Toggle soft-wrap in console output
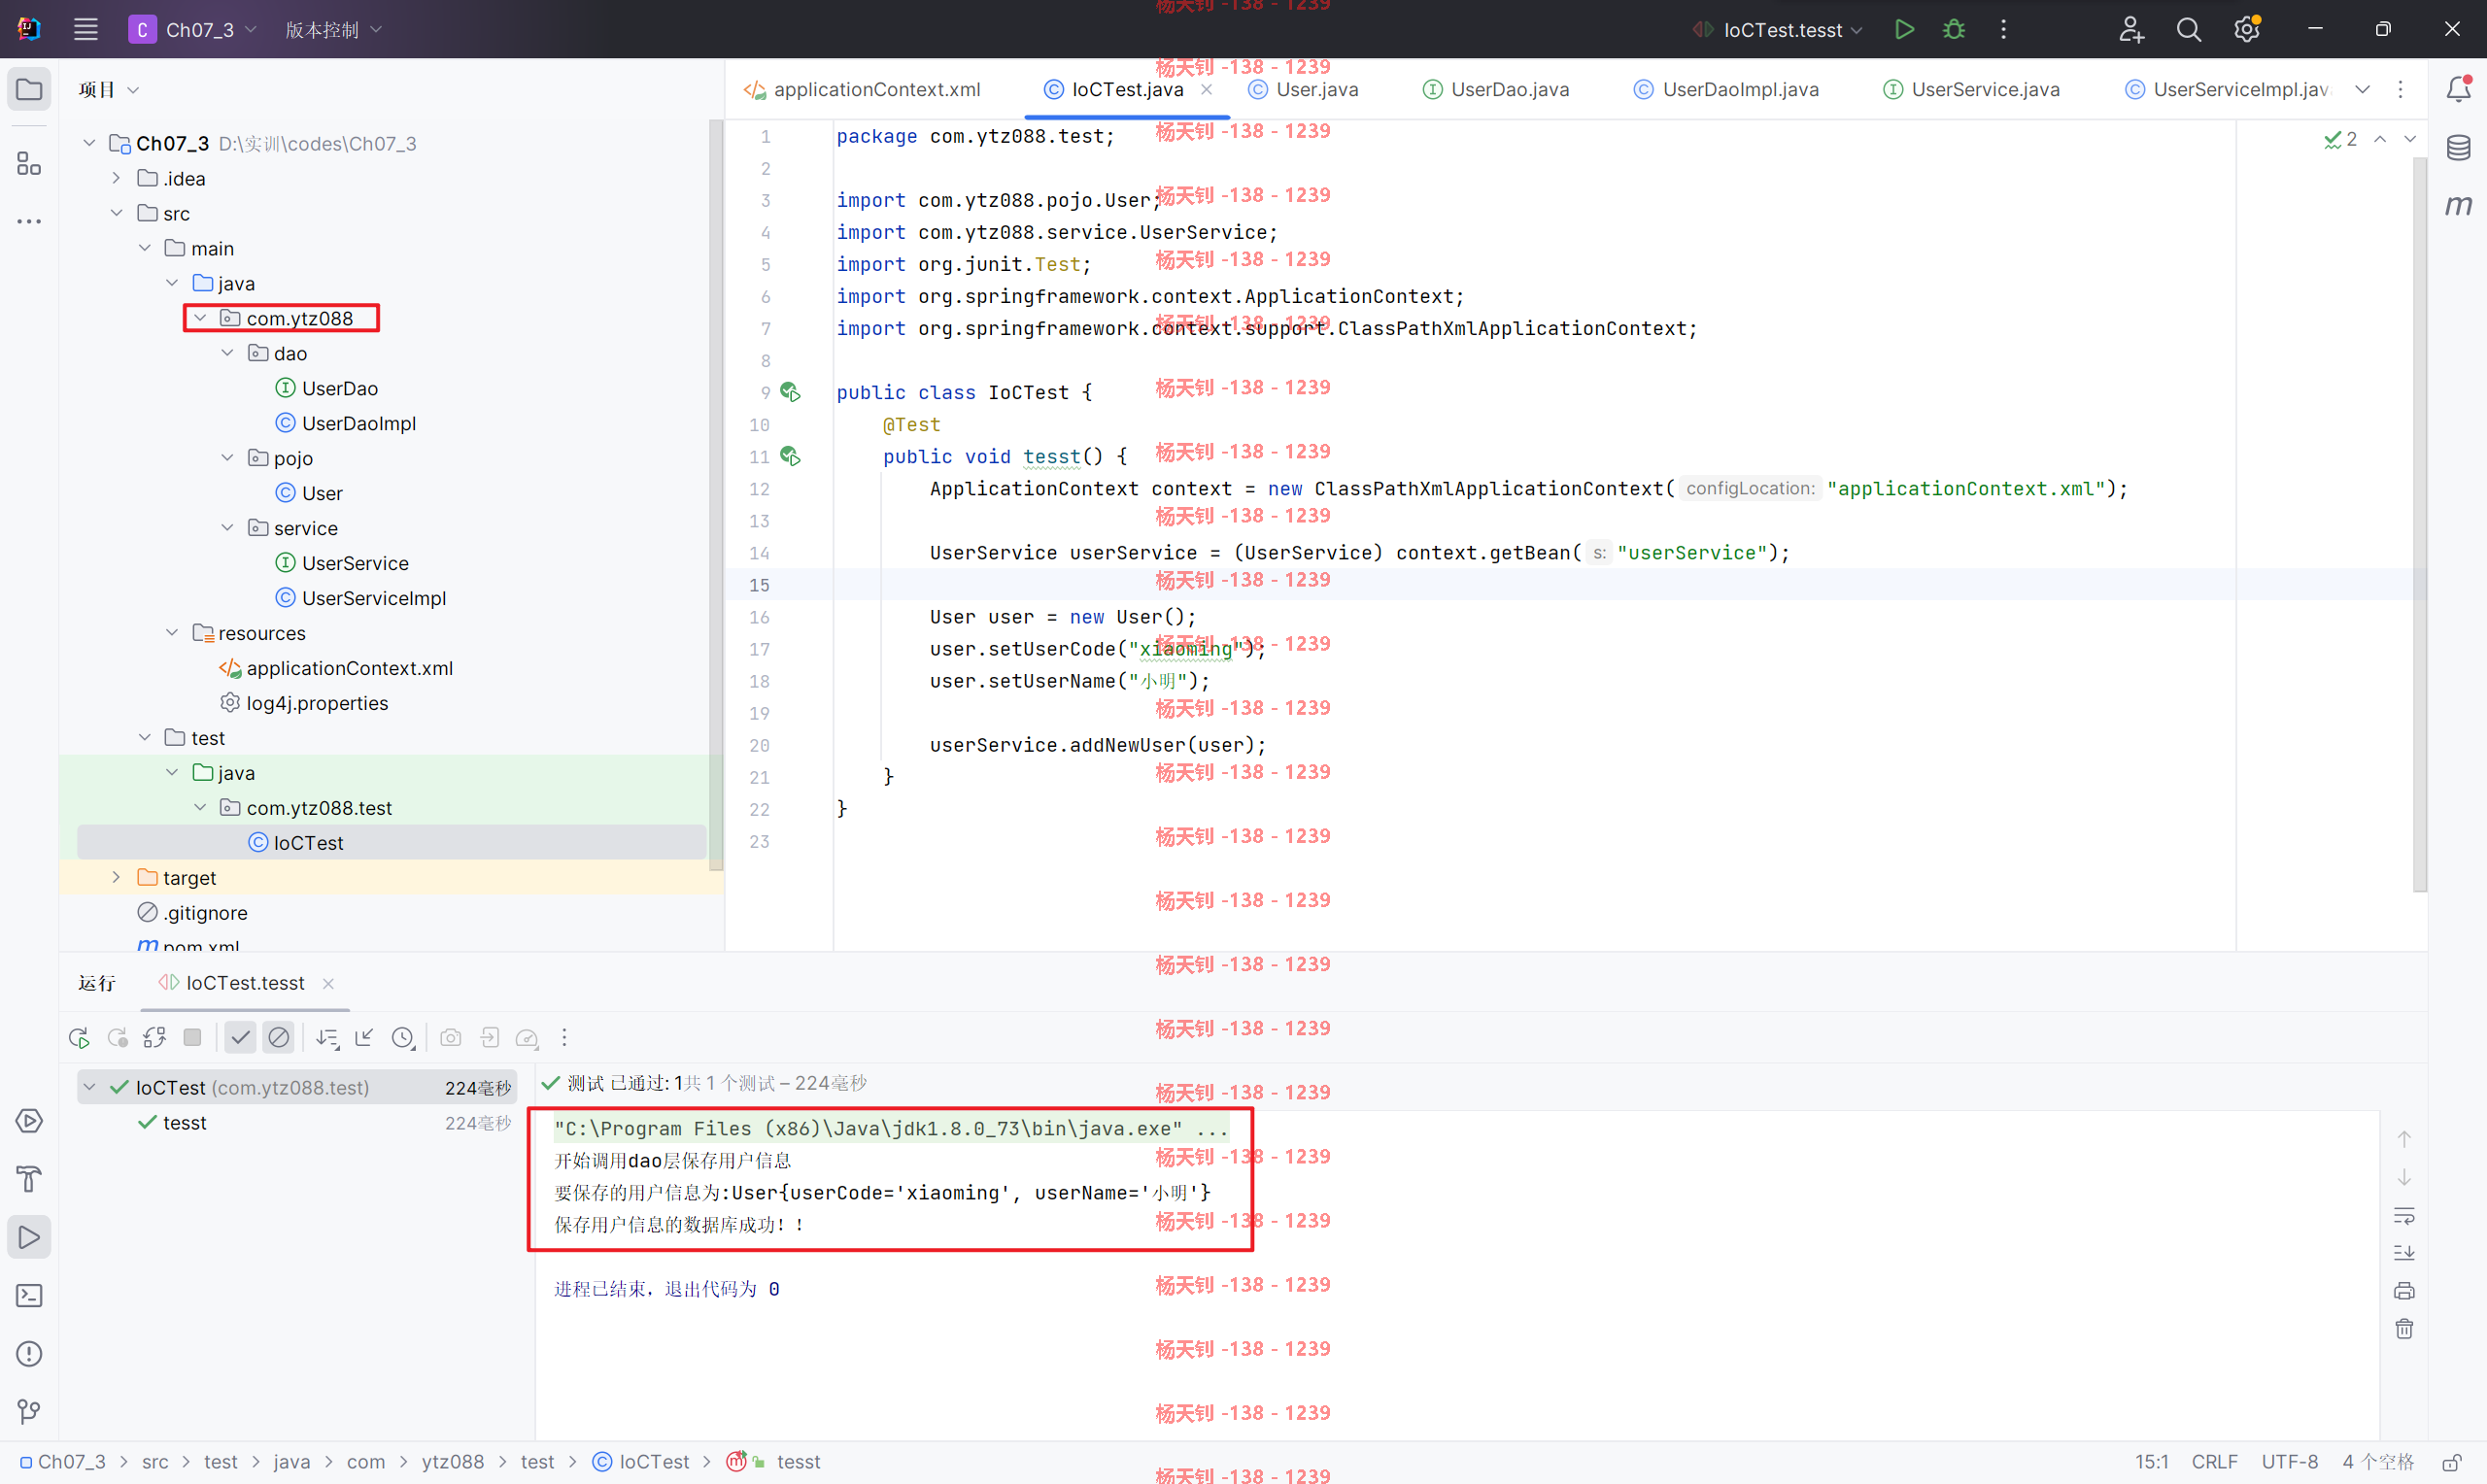 [x=2404, y=1215]
